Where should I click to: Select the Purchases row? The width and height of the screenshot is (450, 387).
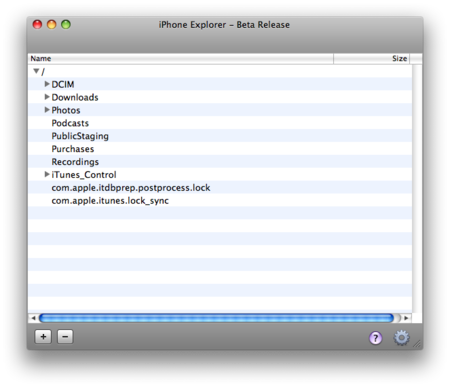[220, 149]
